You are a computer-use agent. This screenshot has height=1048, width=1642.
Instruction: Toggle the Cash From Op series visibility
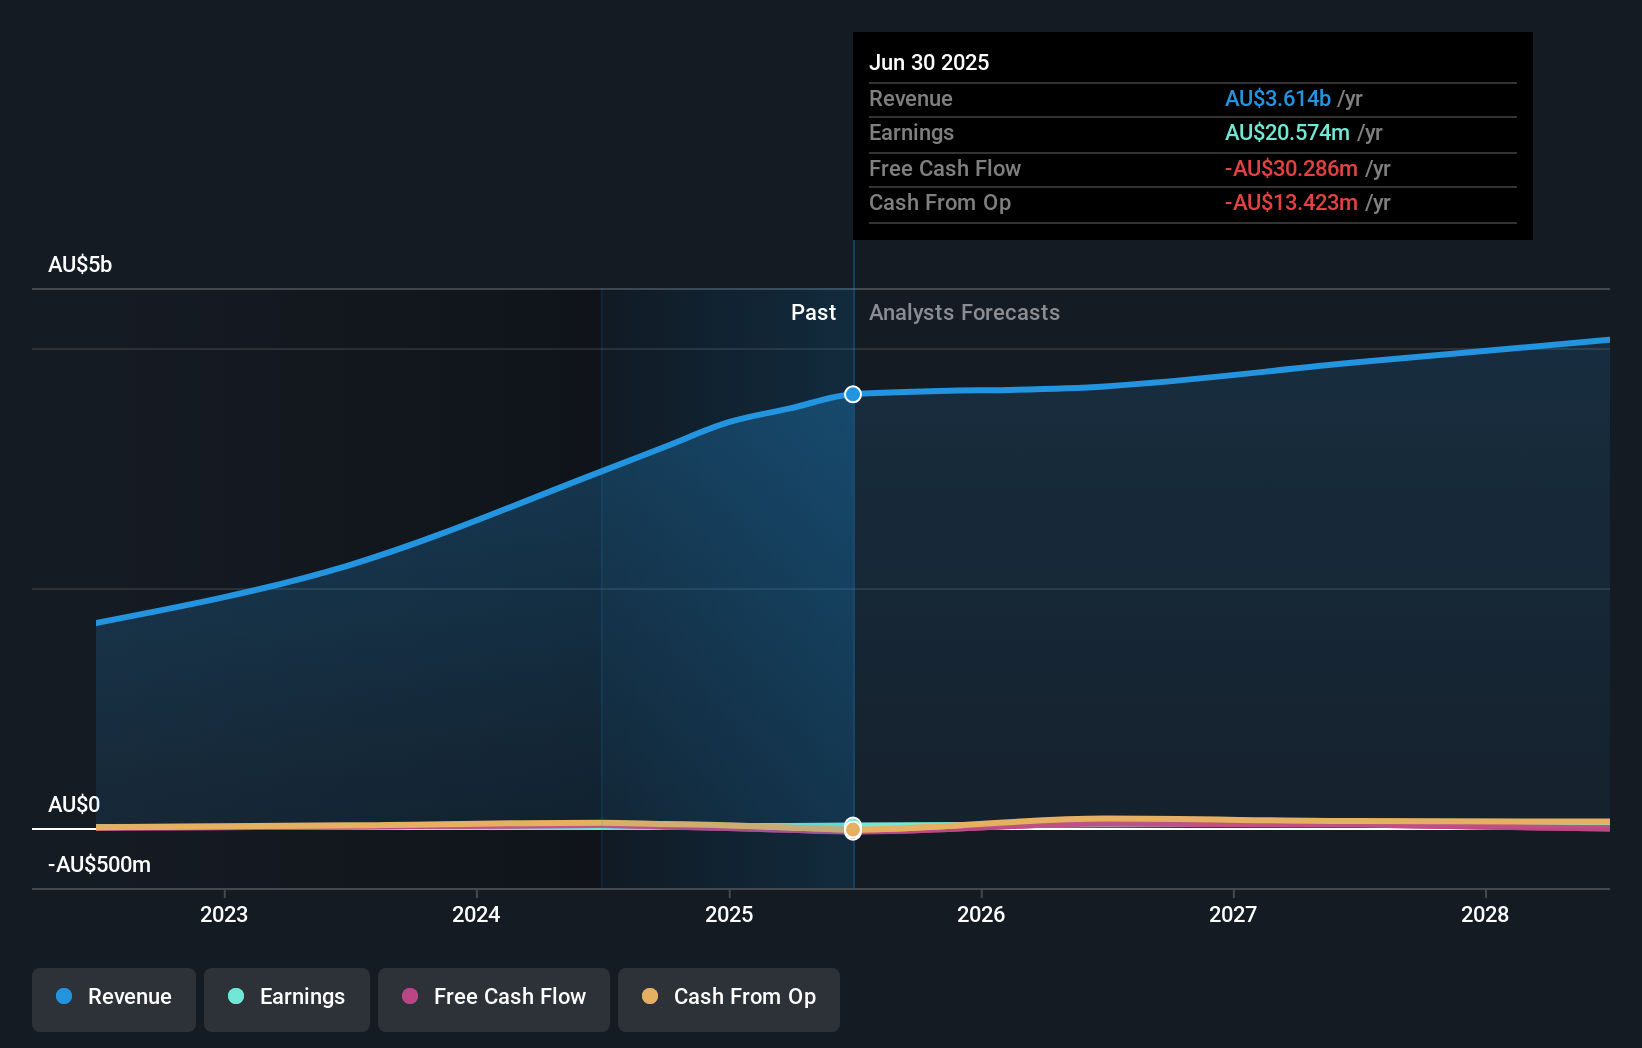coord(728,997)
